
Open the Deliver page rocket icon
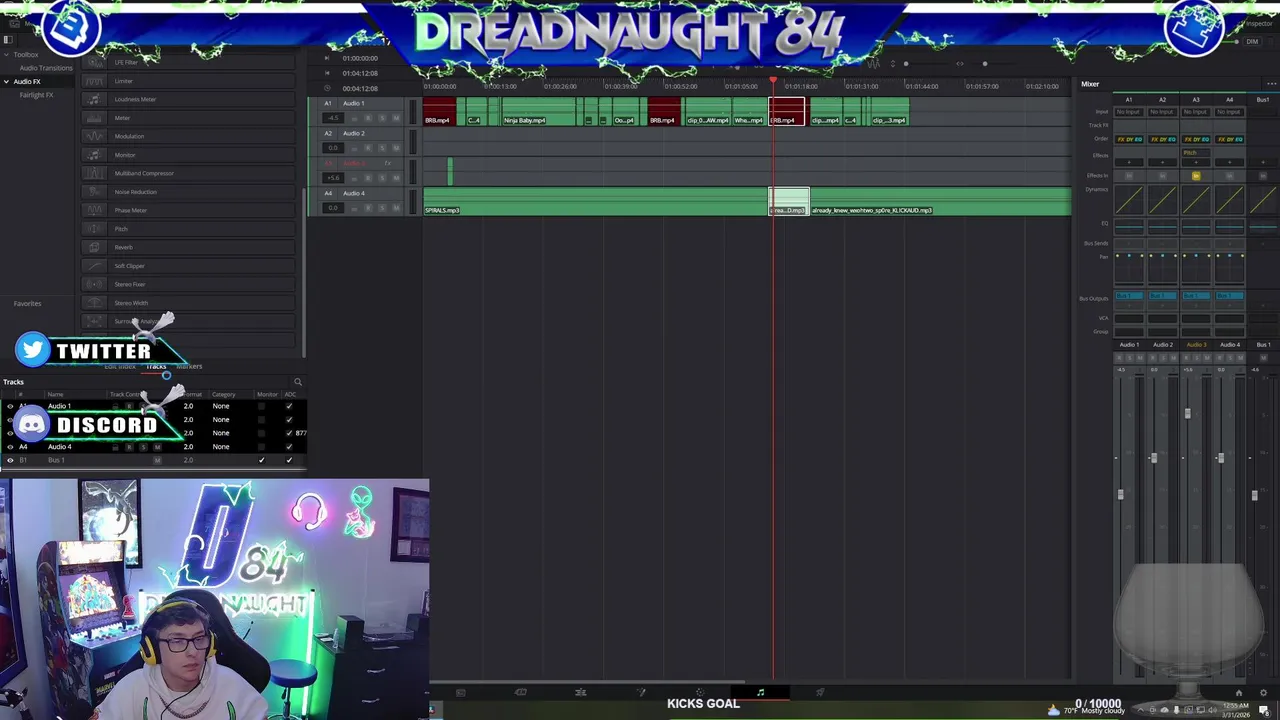(820, 692)
